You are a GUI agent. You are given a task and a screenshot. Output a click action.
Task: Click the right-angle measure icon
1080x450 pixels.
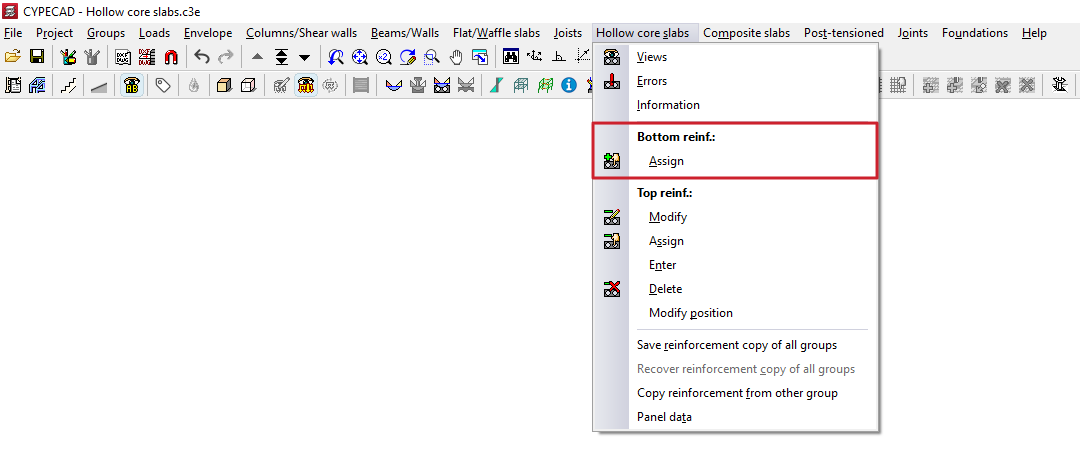[x=559, y=57]
